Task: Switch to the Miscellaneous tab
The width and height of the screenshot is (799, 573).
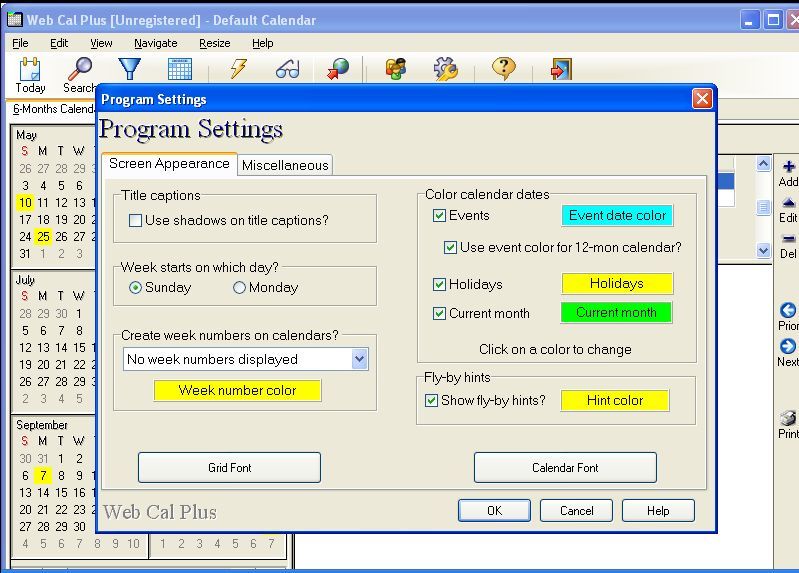Action: [285, 165]
